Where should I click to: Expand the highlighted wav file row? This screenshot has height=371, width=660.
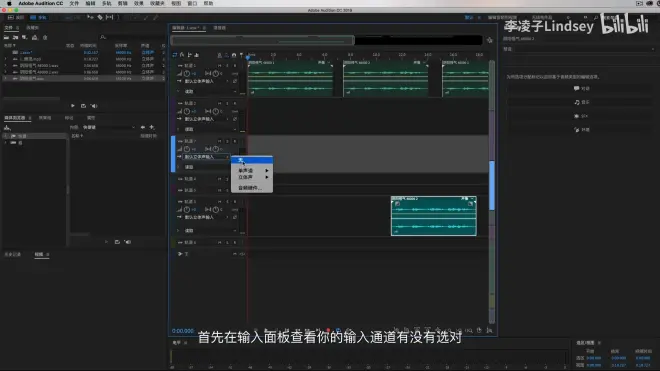(5, 78)
